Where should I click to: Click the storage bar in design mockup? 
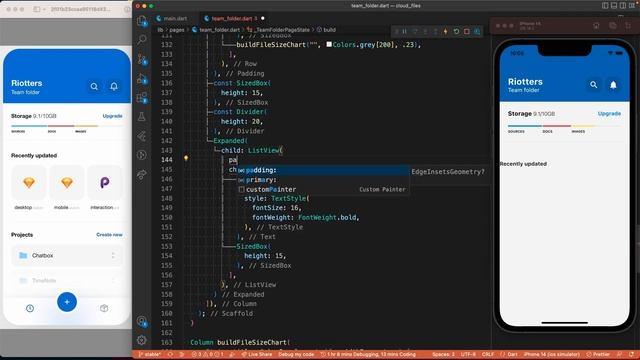(67, 126)
